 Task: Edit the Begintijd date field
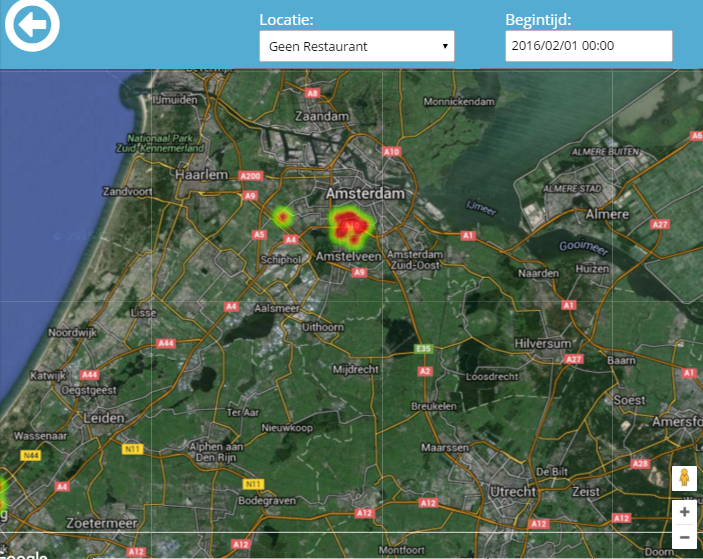tap(589, 46)
